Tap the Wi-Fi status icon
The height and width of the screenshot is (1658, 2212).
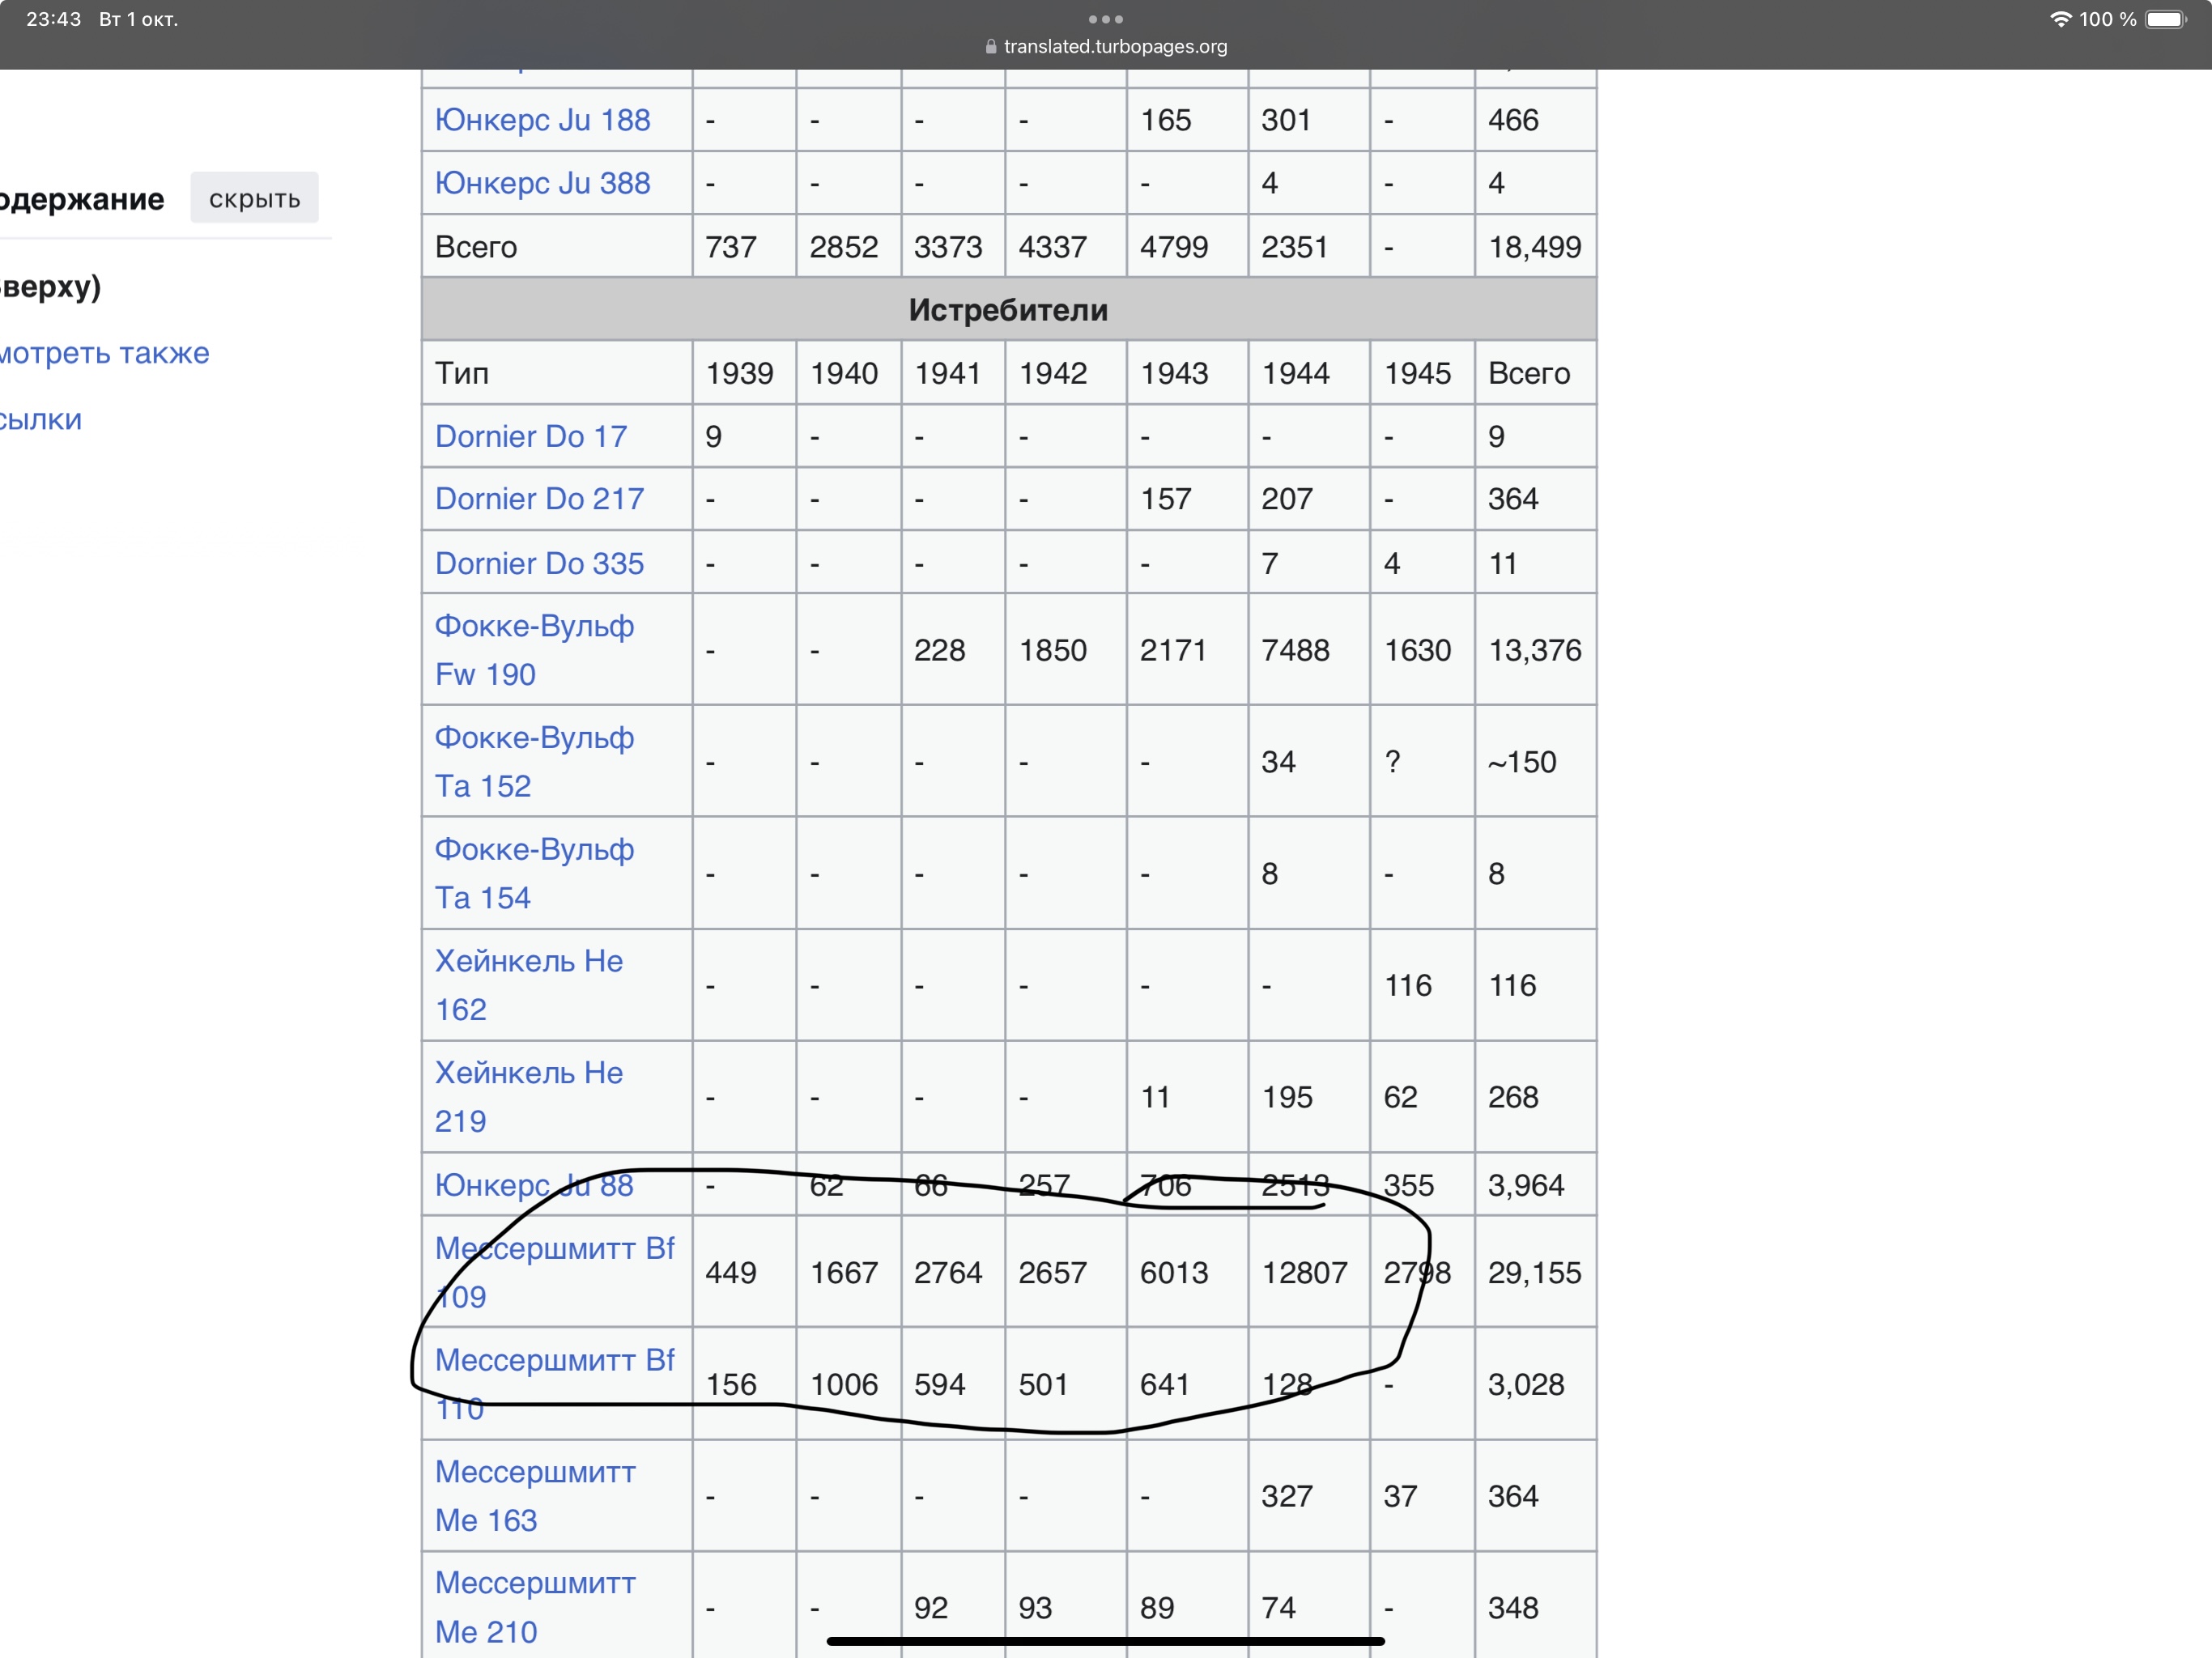point(2060,19)
